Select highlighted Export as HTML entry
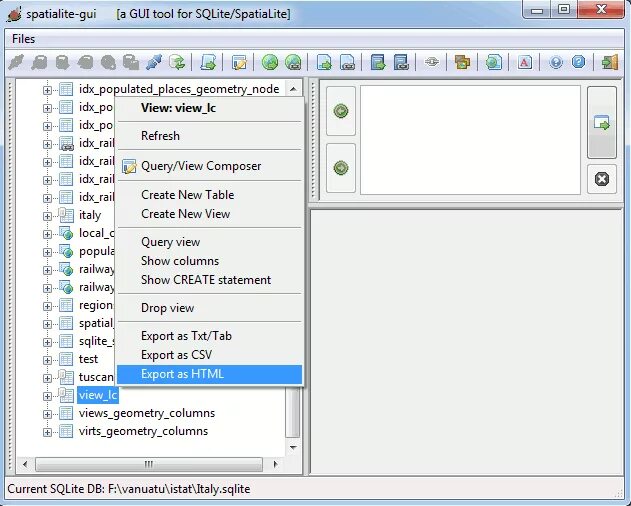This screenshot has height=506, width=631. pyautogui.click(x=209, y=374)
